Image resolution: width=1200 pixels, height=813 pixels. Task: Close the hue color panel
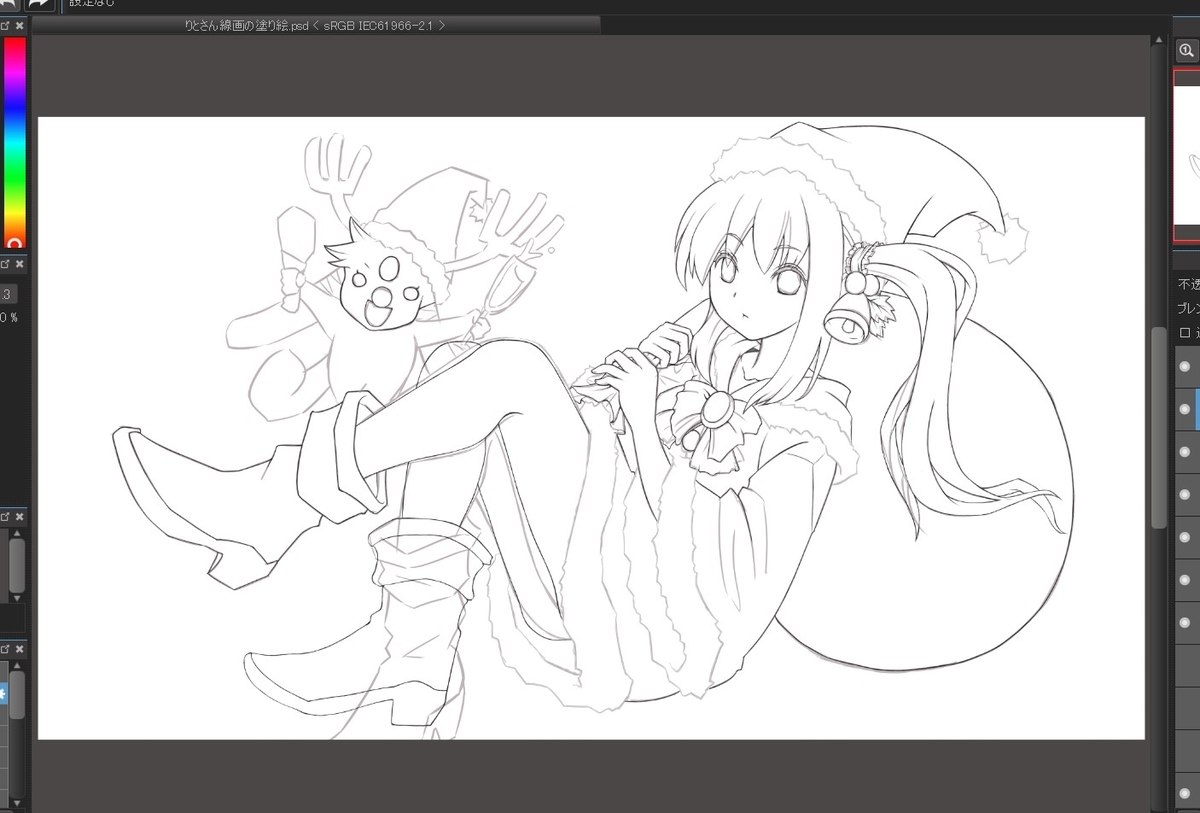[x=19, y=25]
